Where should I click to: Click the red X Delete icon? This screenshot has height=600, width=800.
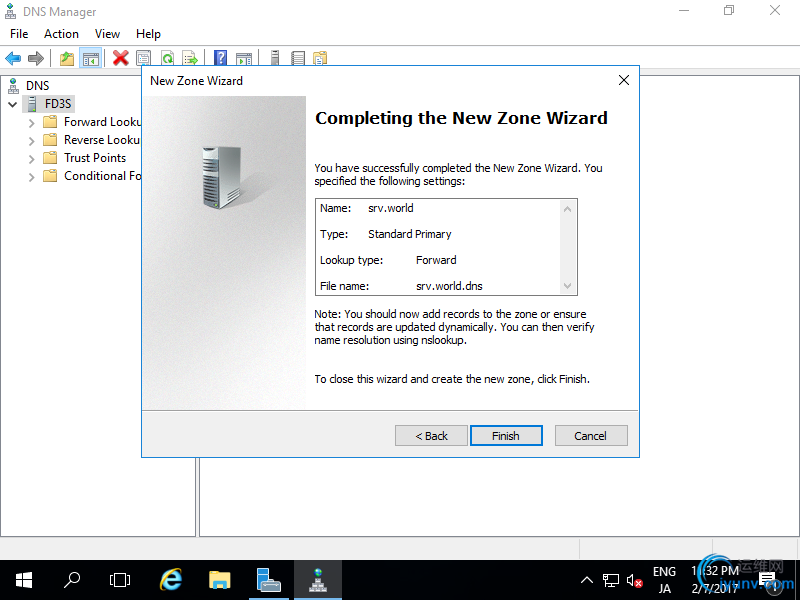click(120, 58)
